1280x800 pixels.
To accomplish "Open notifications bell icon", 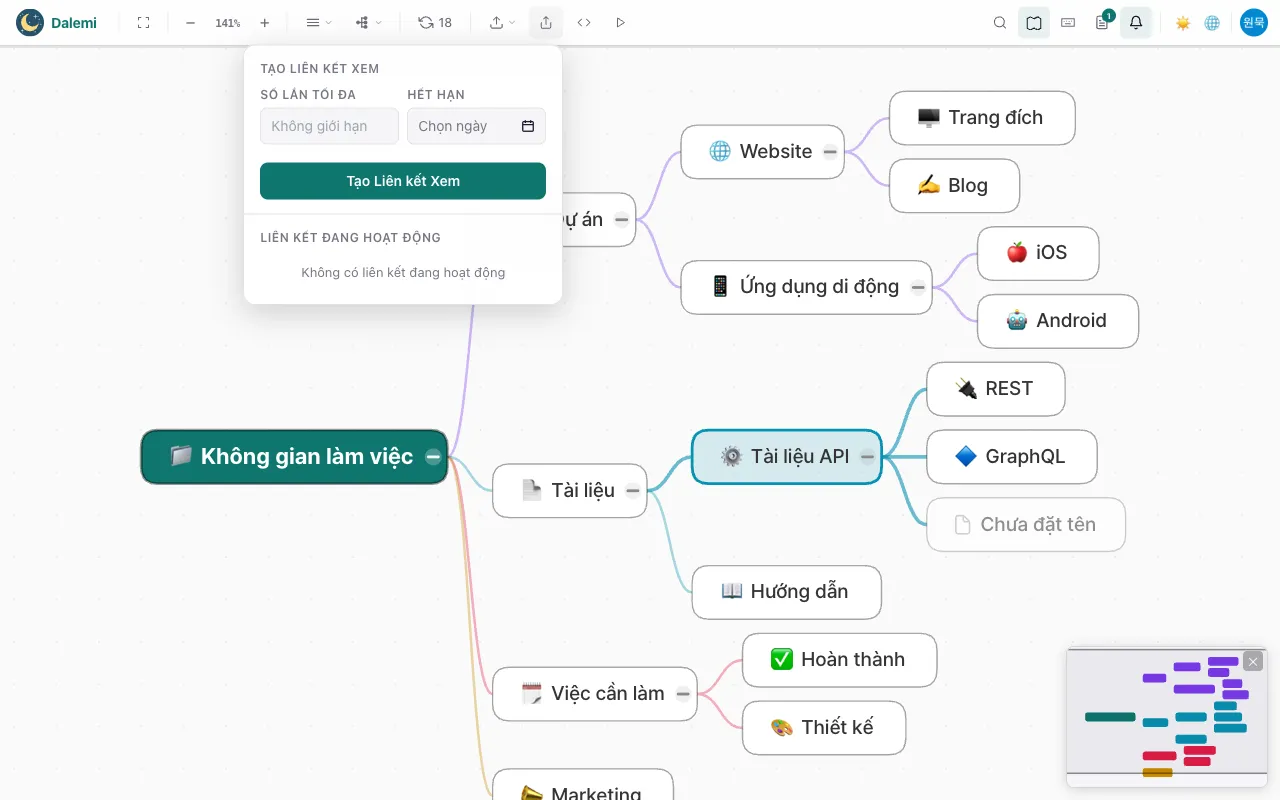I will pyautogui.click(x=1136, y=22).
